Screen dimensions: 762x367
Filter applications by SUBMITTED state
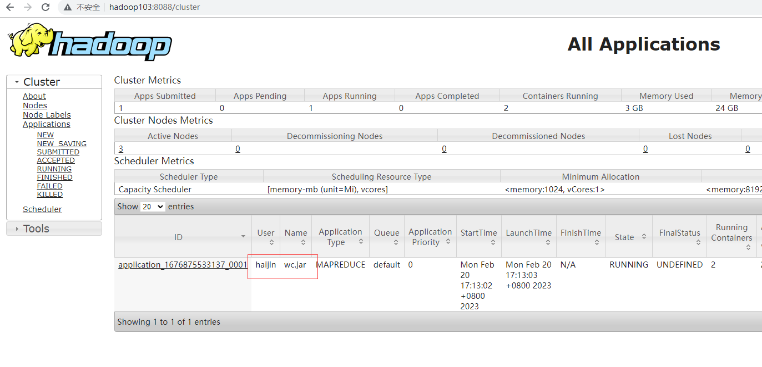58,152
